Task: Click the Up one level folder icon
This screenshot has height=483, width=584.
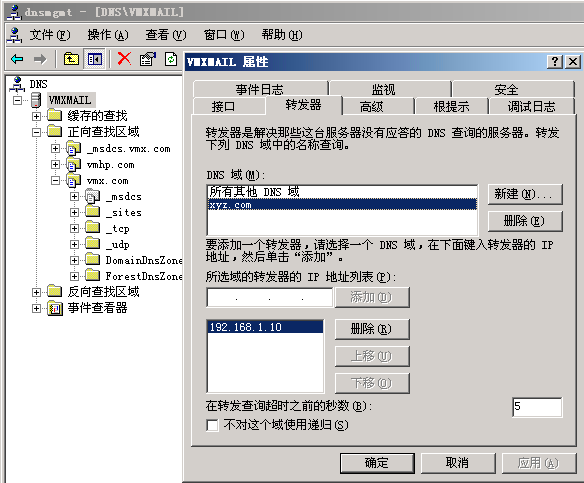Action: [x=71, y=59]
